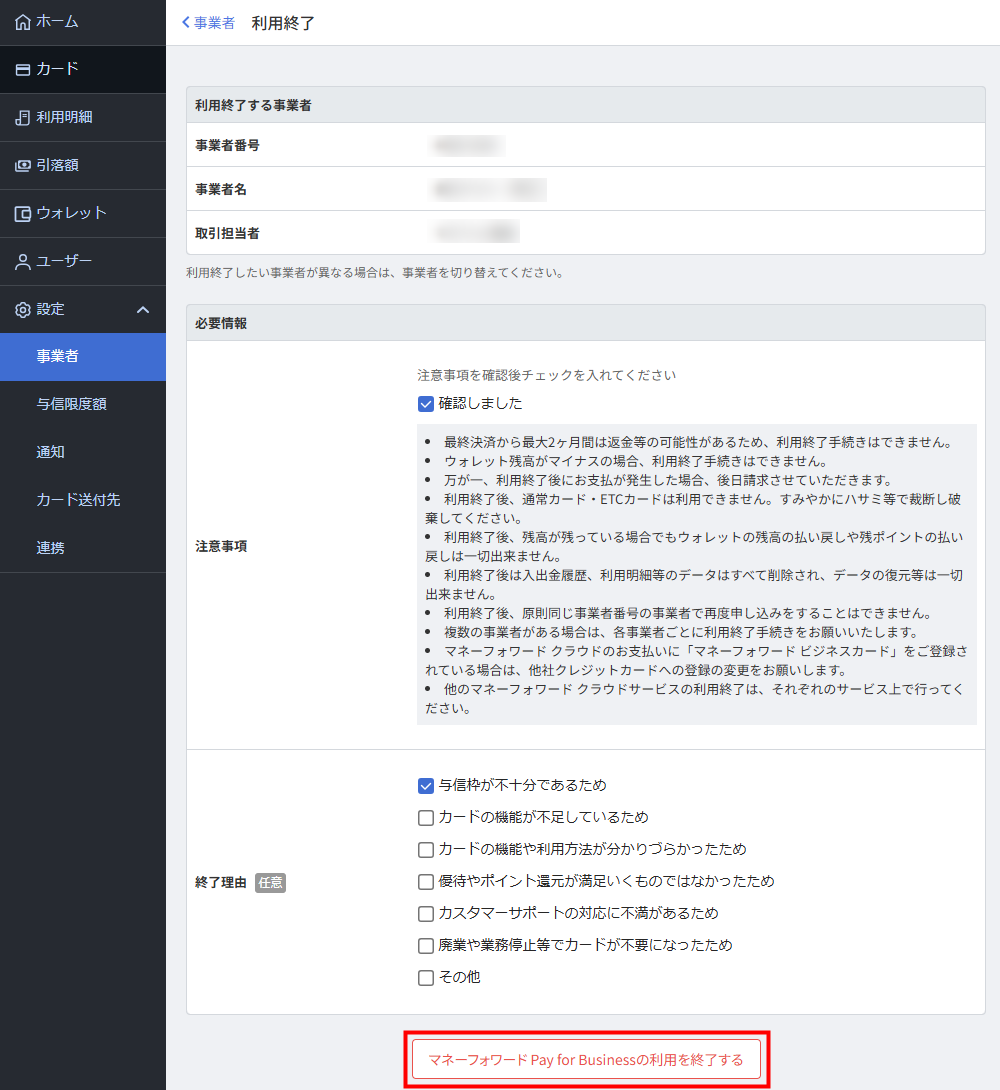The image size is (1000, 1090).
Task: Click the Card icon in sidebar
Action: click(23, 70)
